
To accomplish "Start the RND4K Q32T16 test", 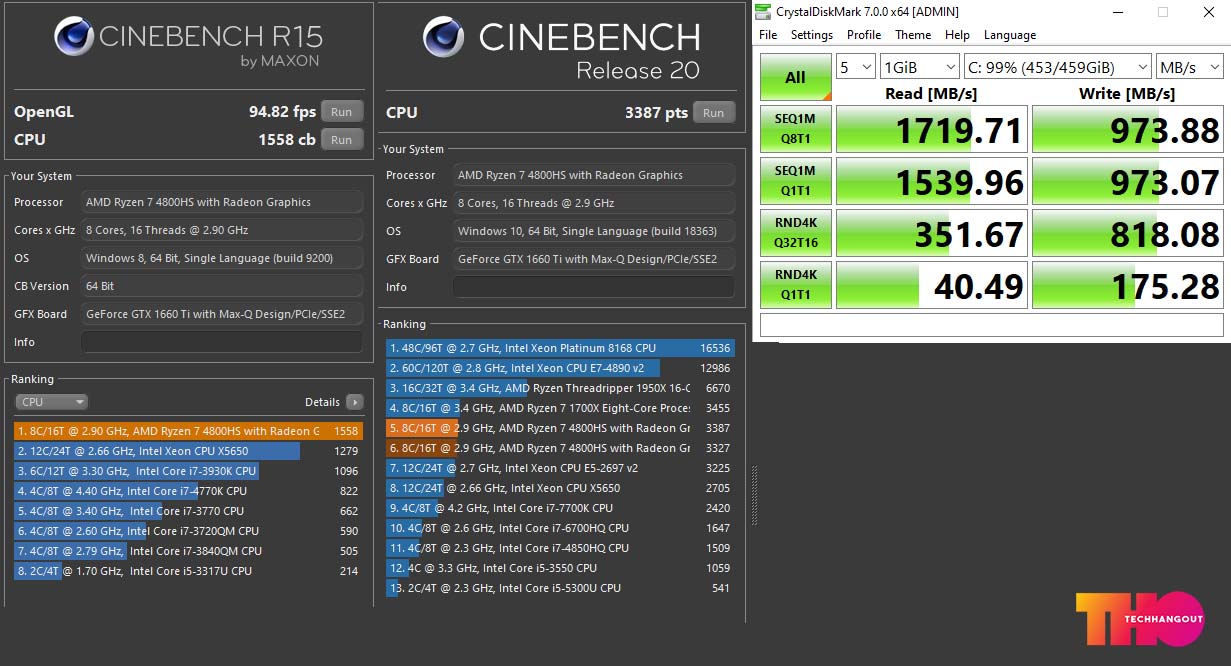I will coord(795,233).
